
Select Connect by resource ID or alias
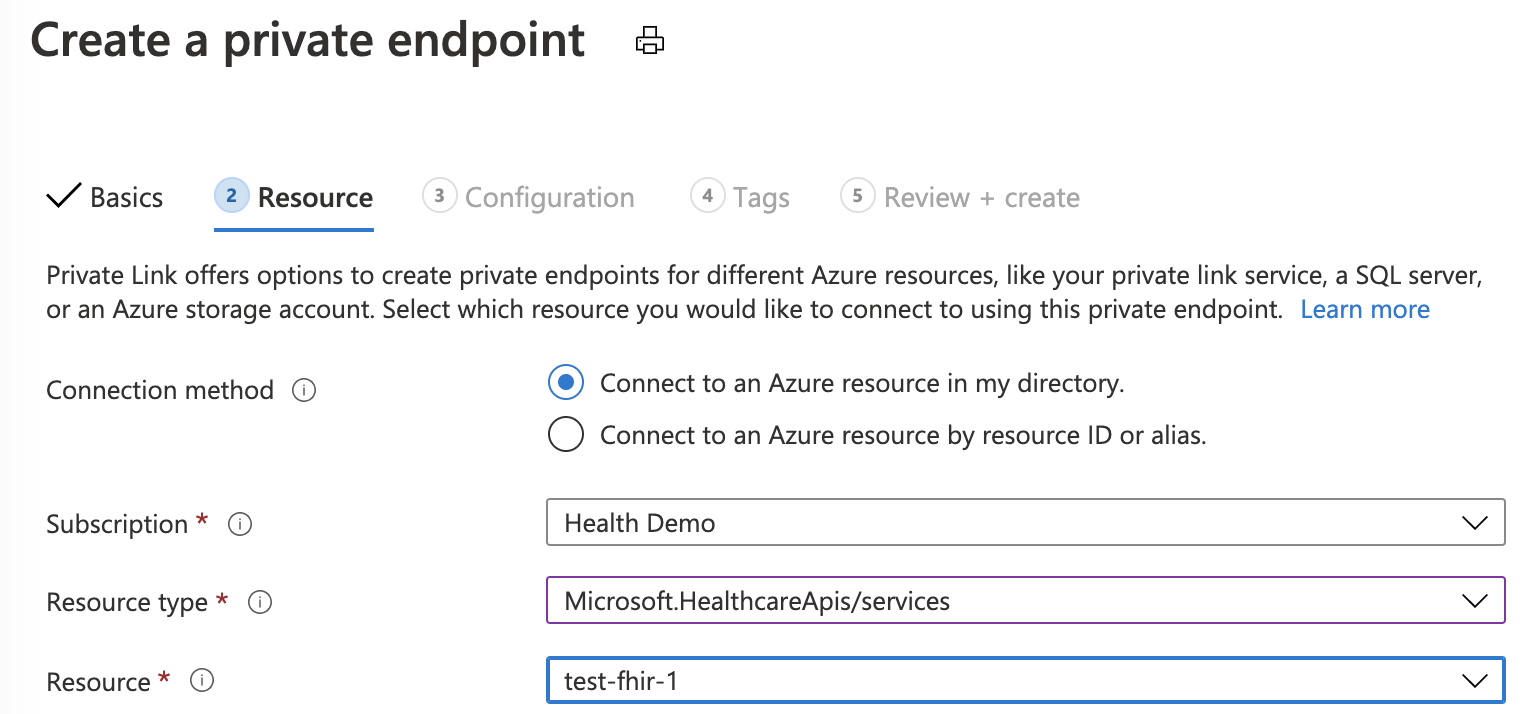(566, 435)
